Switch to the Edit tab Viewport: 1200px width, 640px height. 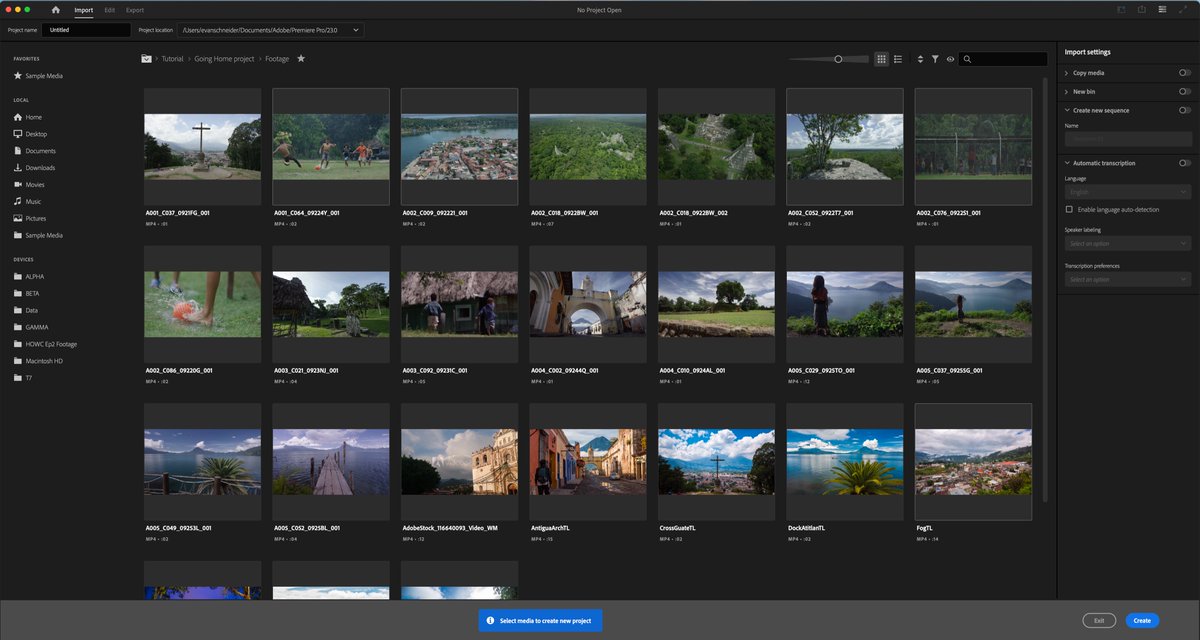point(110,10)
